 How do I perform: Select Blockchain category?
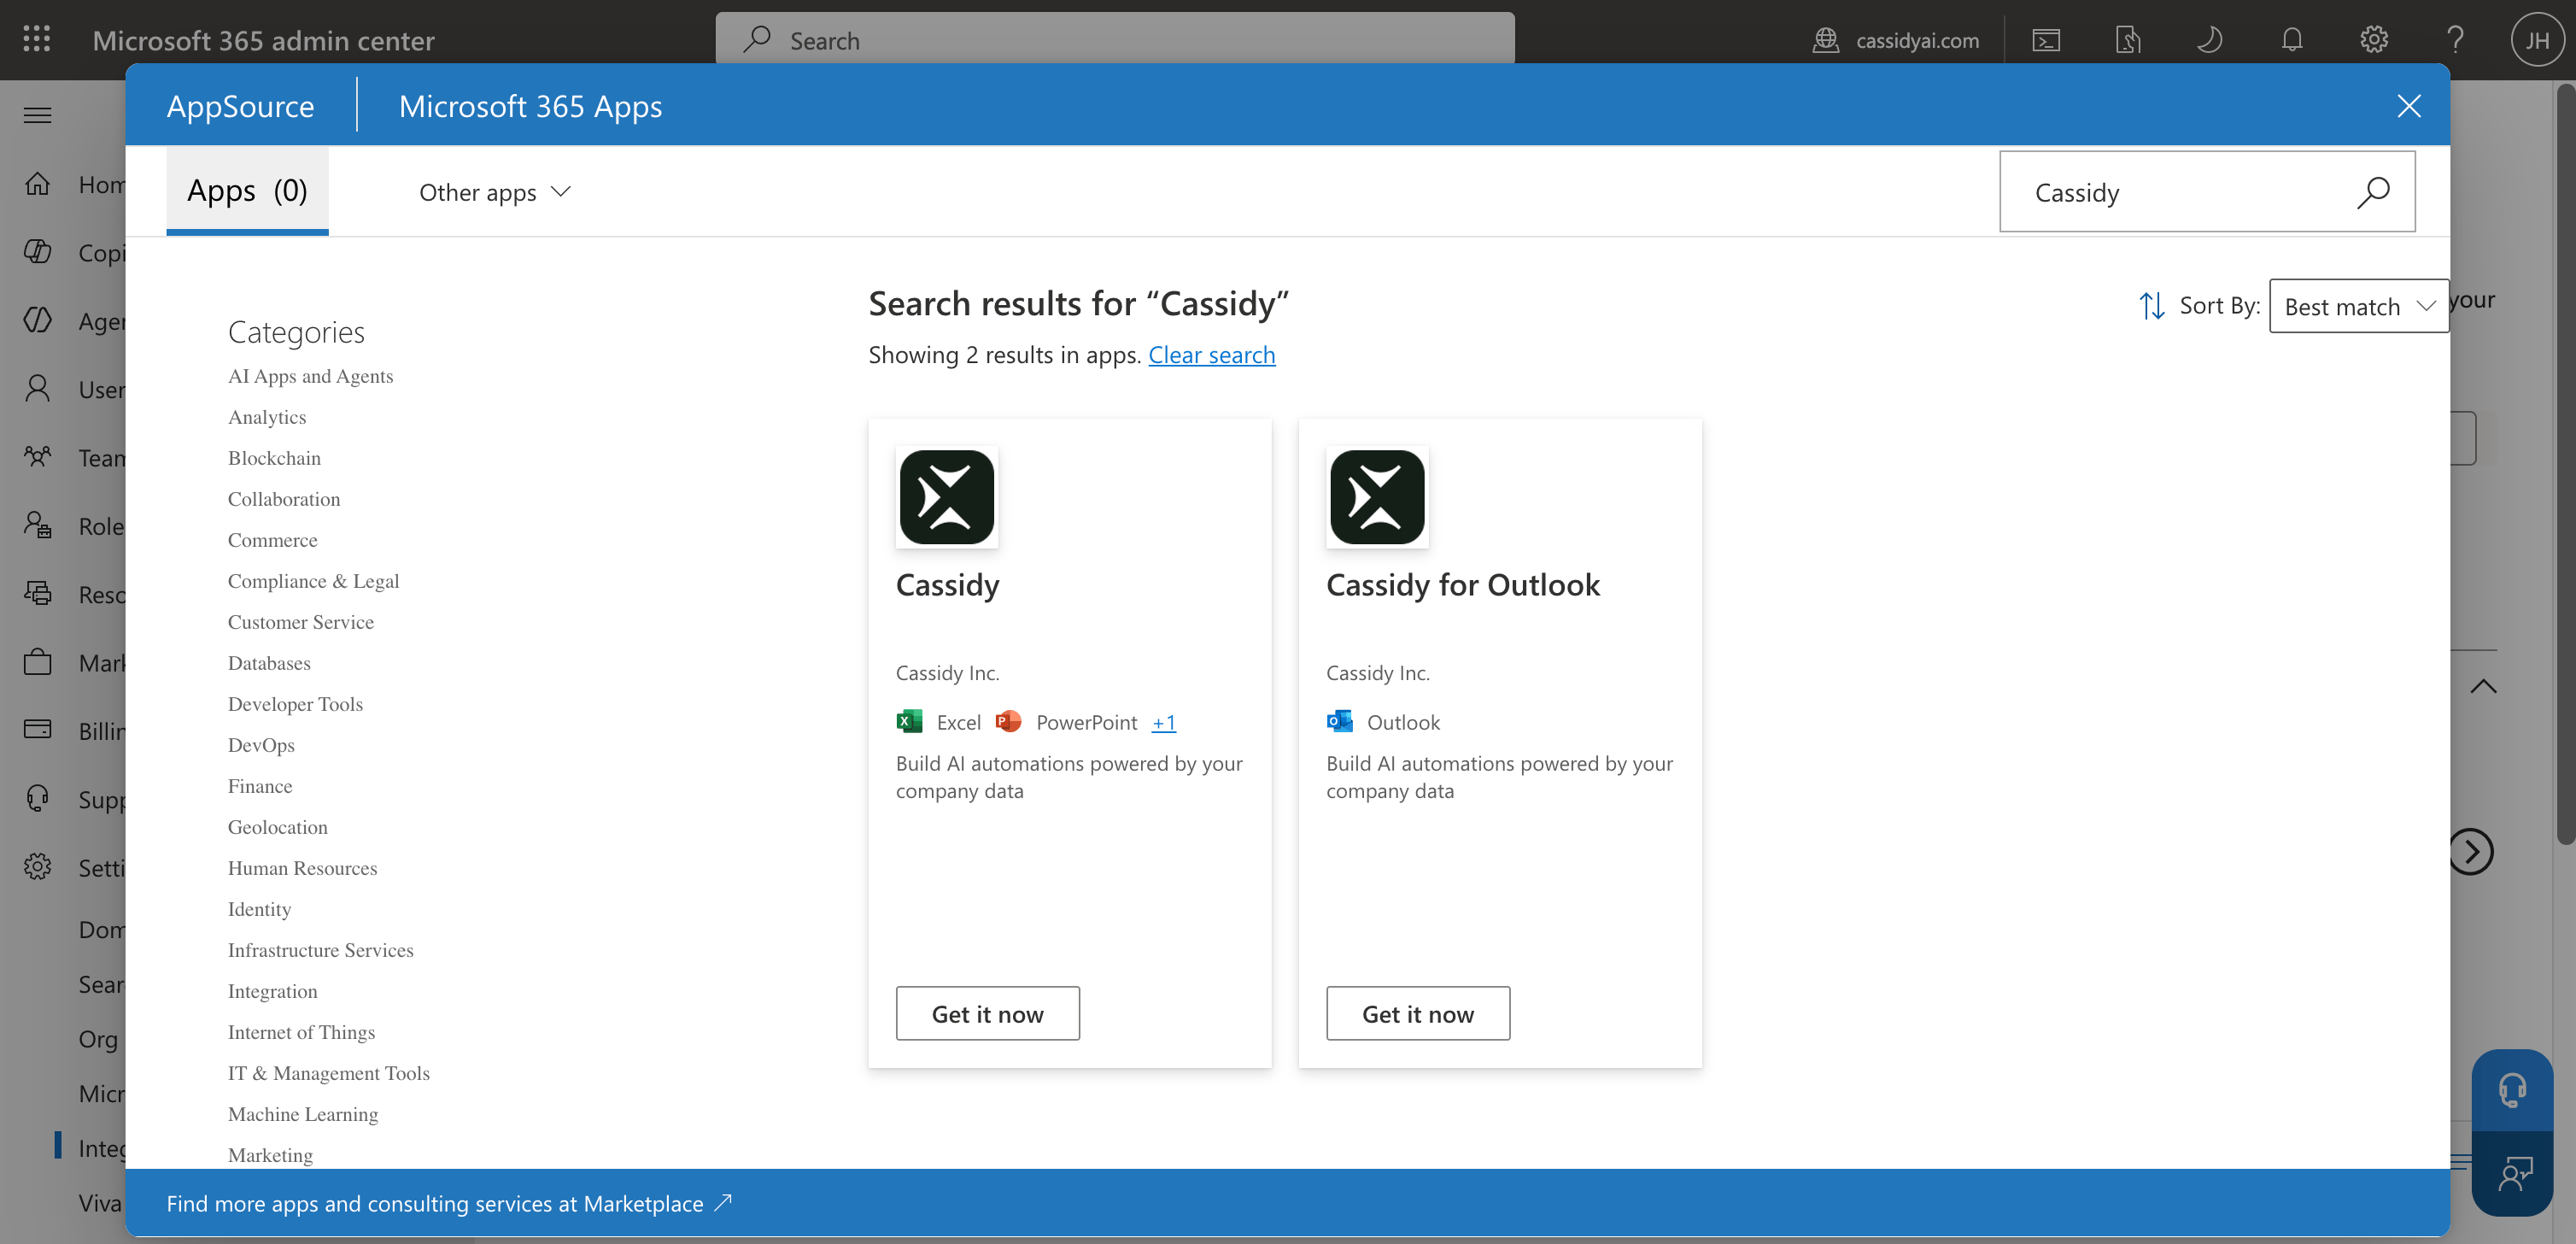[274, 459]
